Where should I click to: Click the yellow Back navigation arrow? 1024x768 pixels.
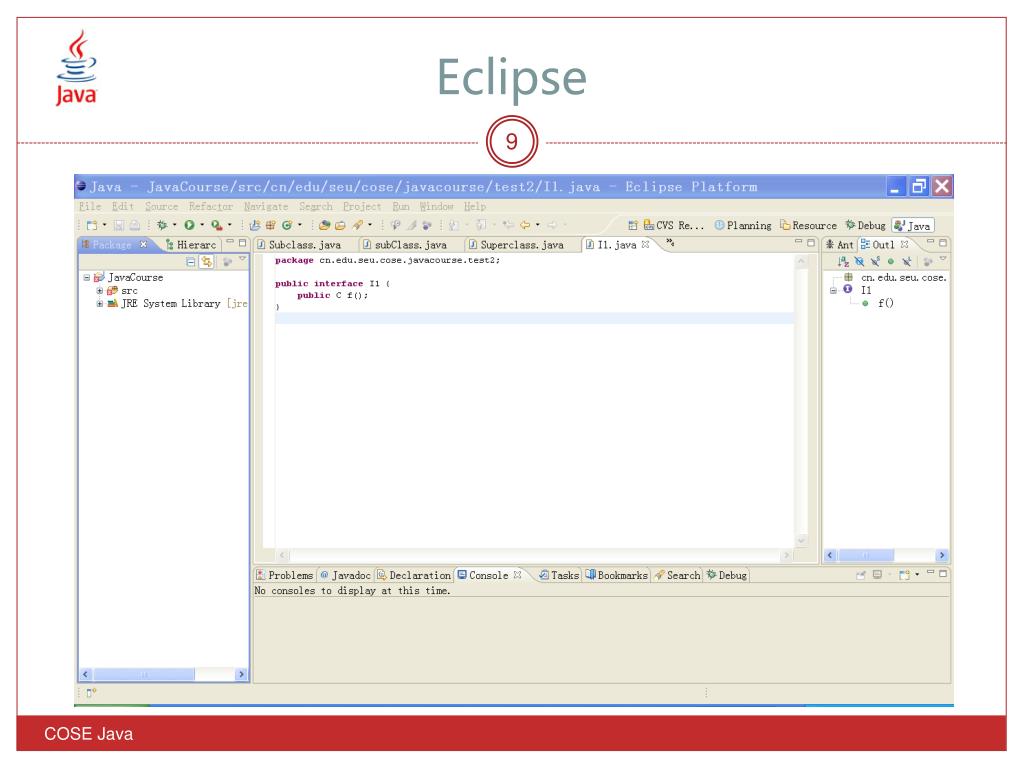525,225
